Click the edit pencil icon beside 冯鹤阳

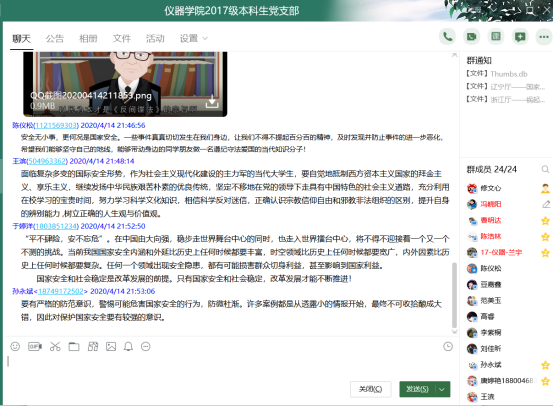click(546, 204)
